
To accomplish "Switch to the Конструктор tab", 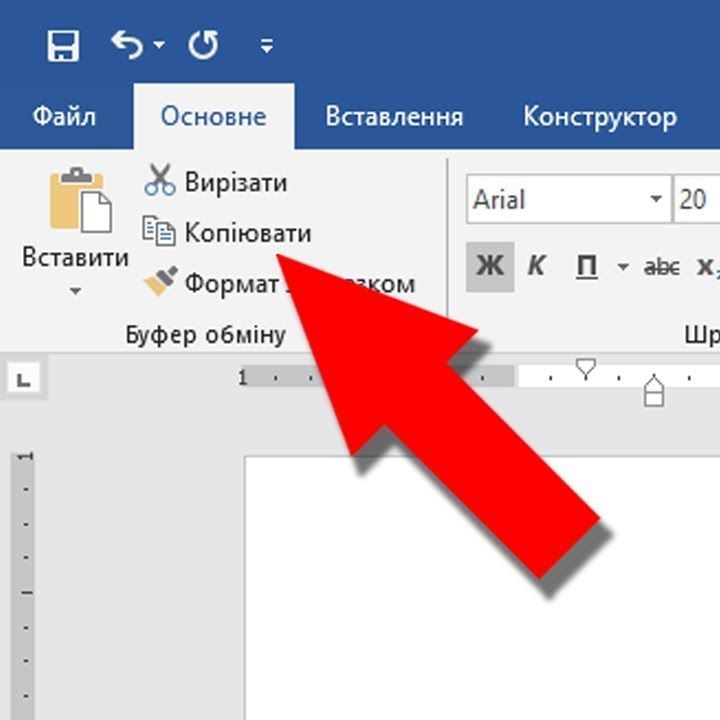I will [600, 118].
